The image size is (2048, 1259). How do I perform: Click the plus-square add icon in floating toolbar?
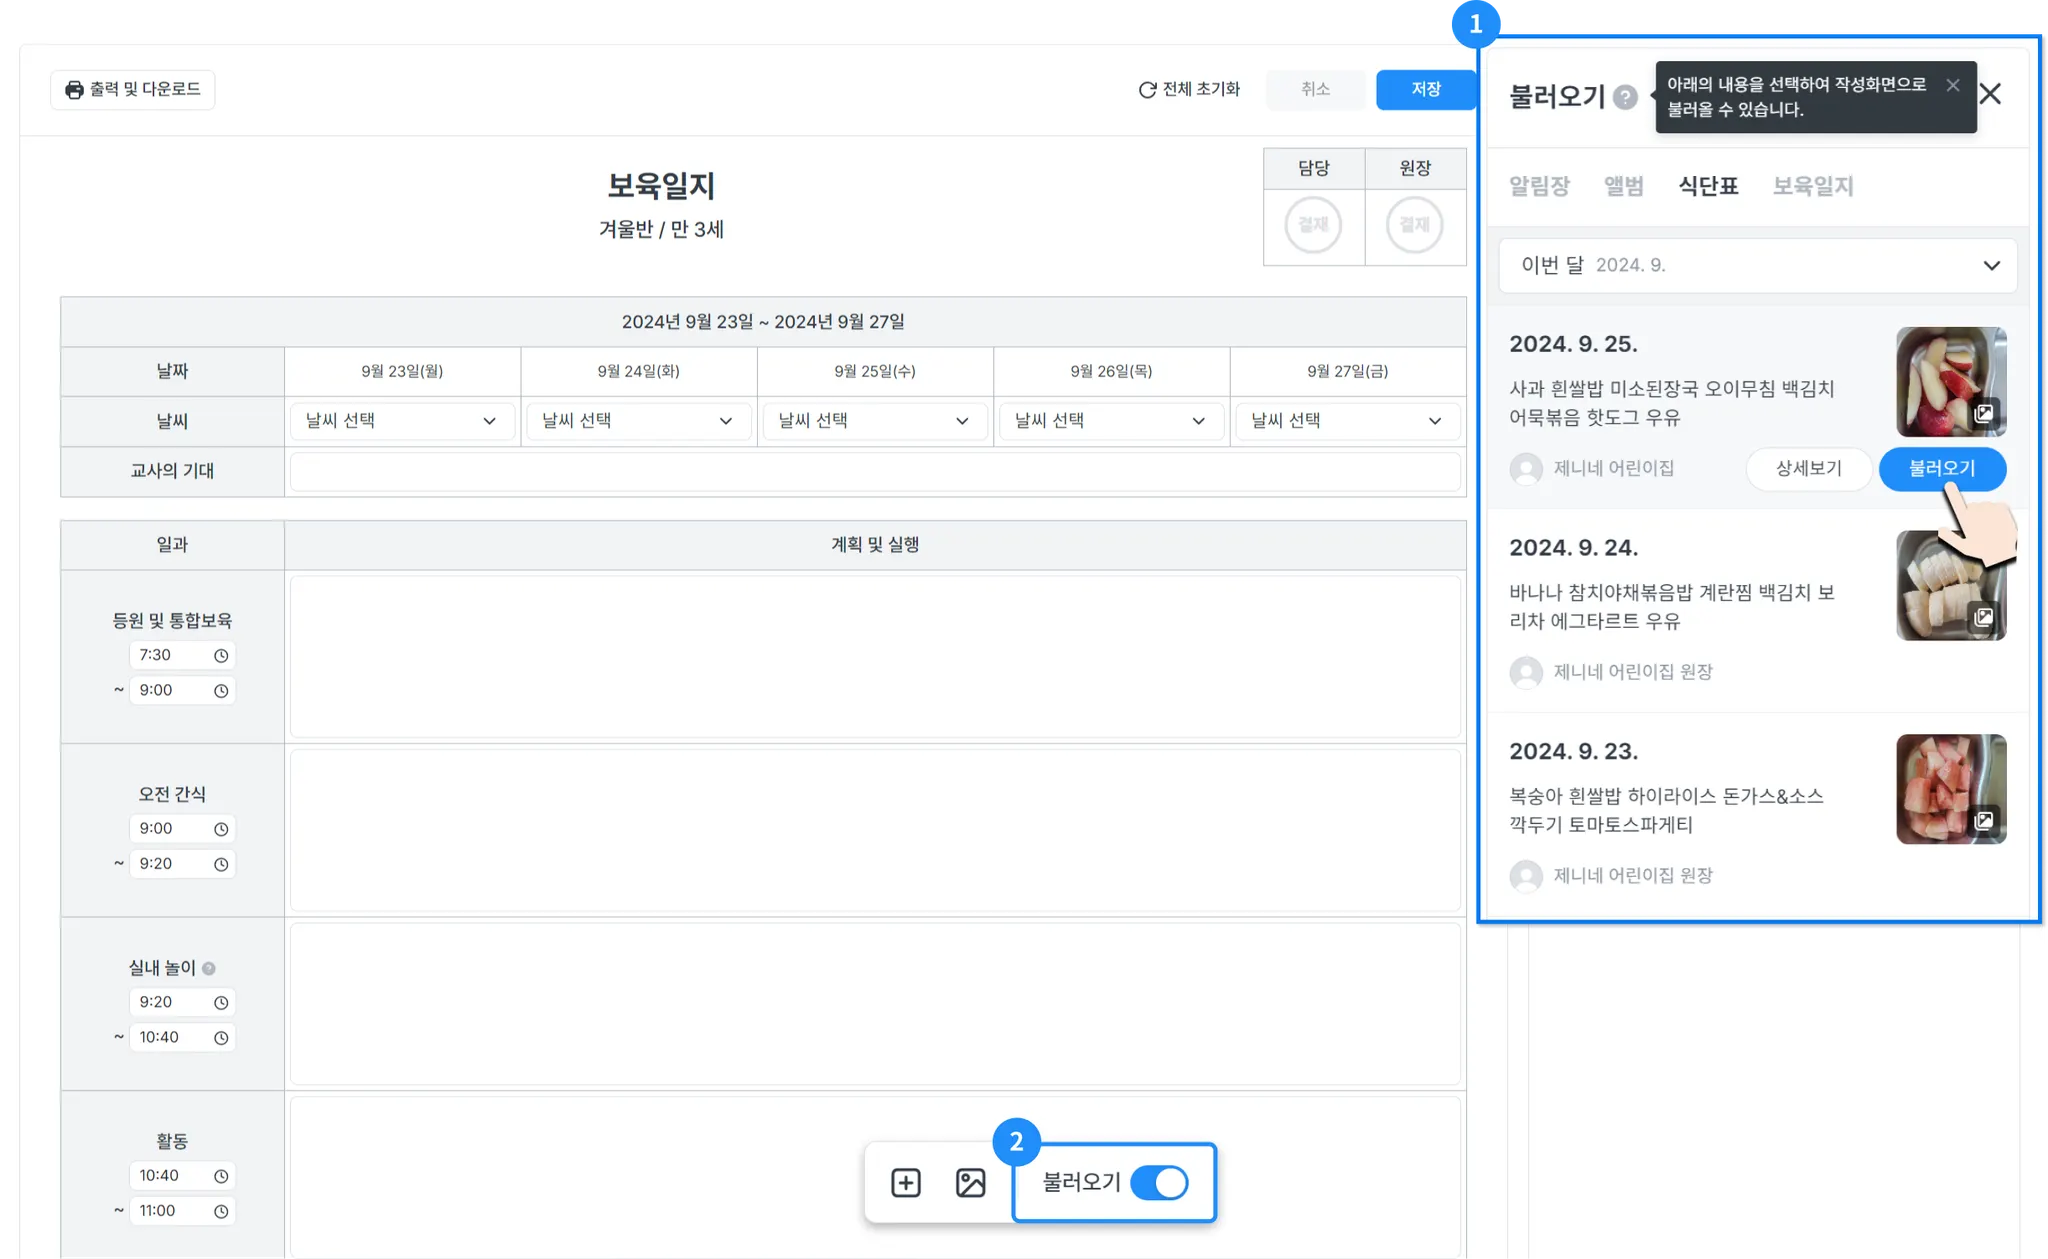click(x=906, y=1183)
